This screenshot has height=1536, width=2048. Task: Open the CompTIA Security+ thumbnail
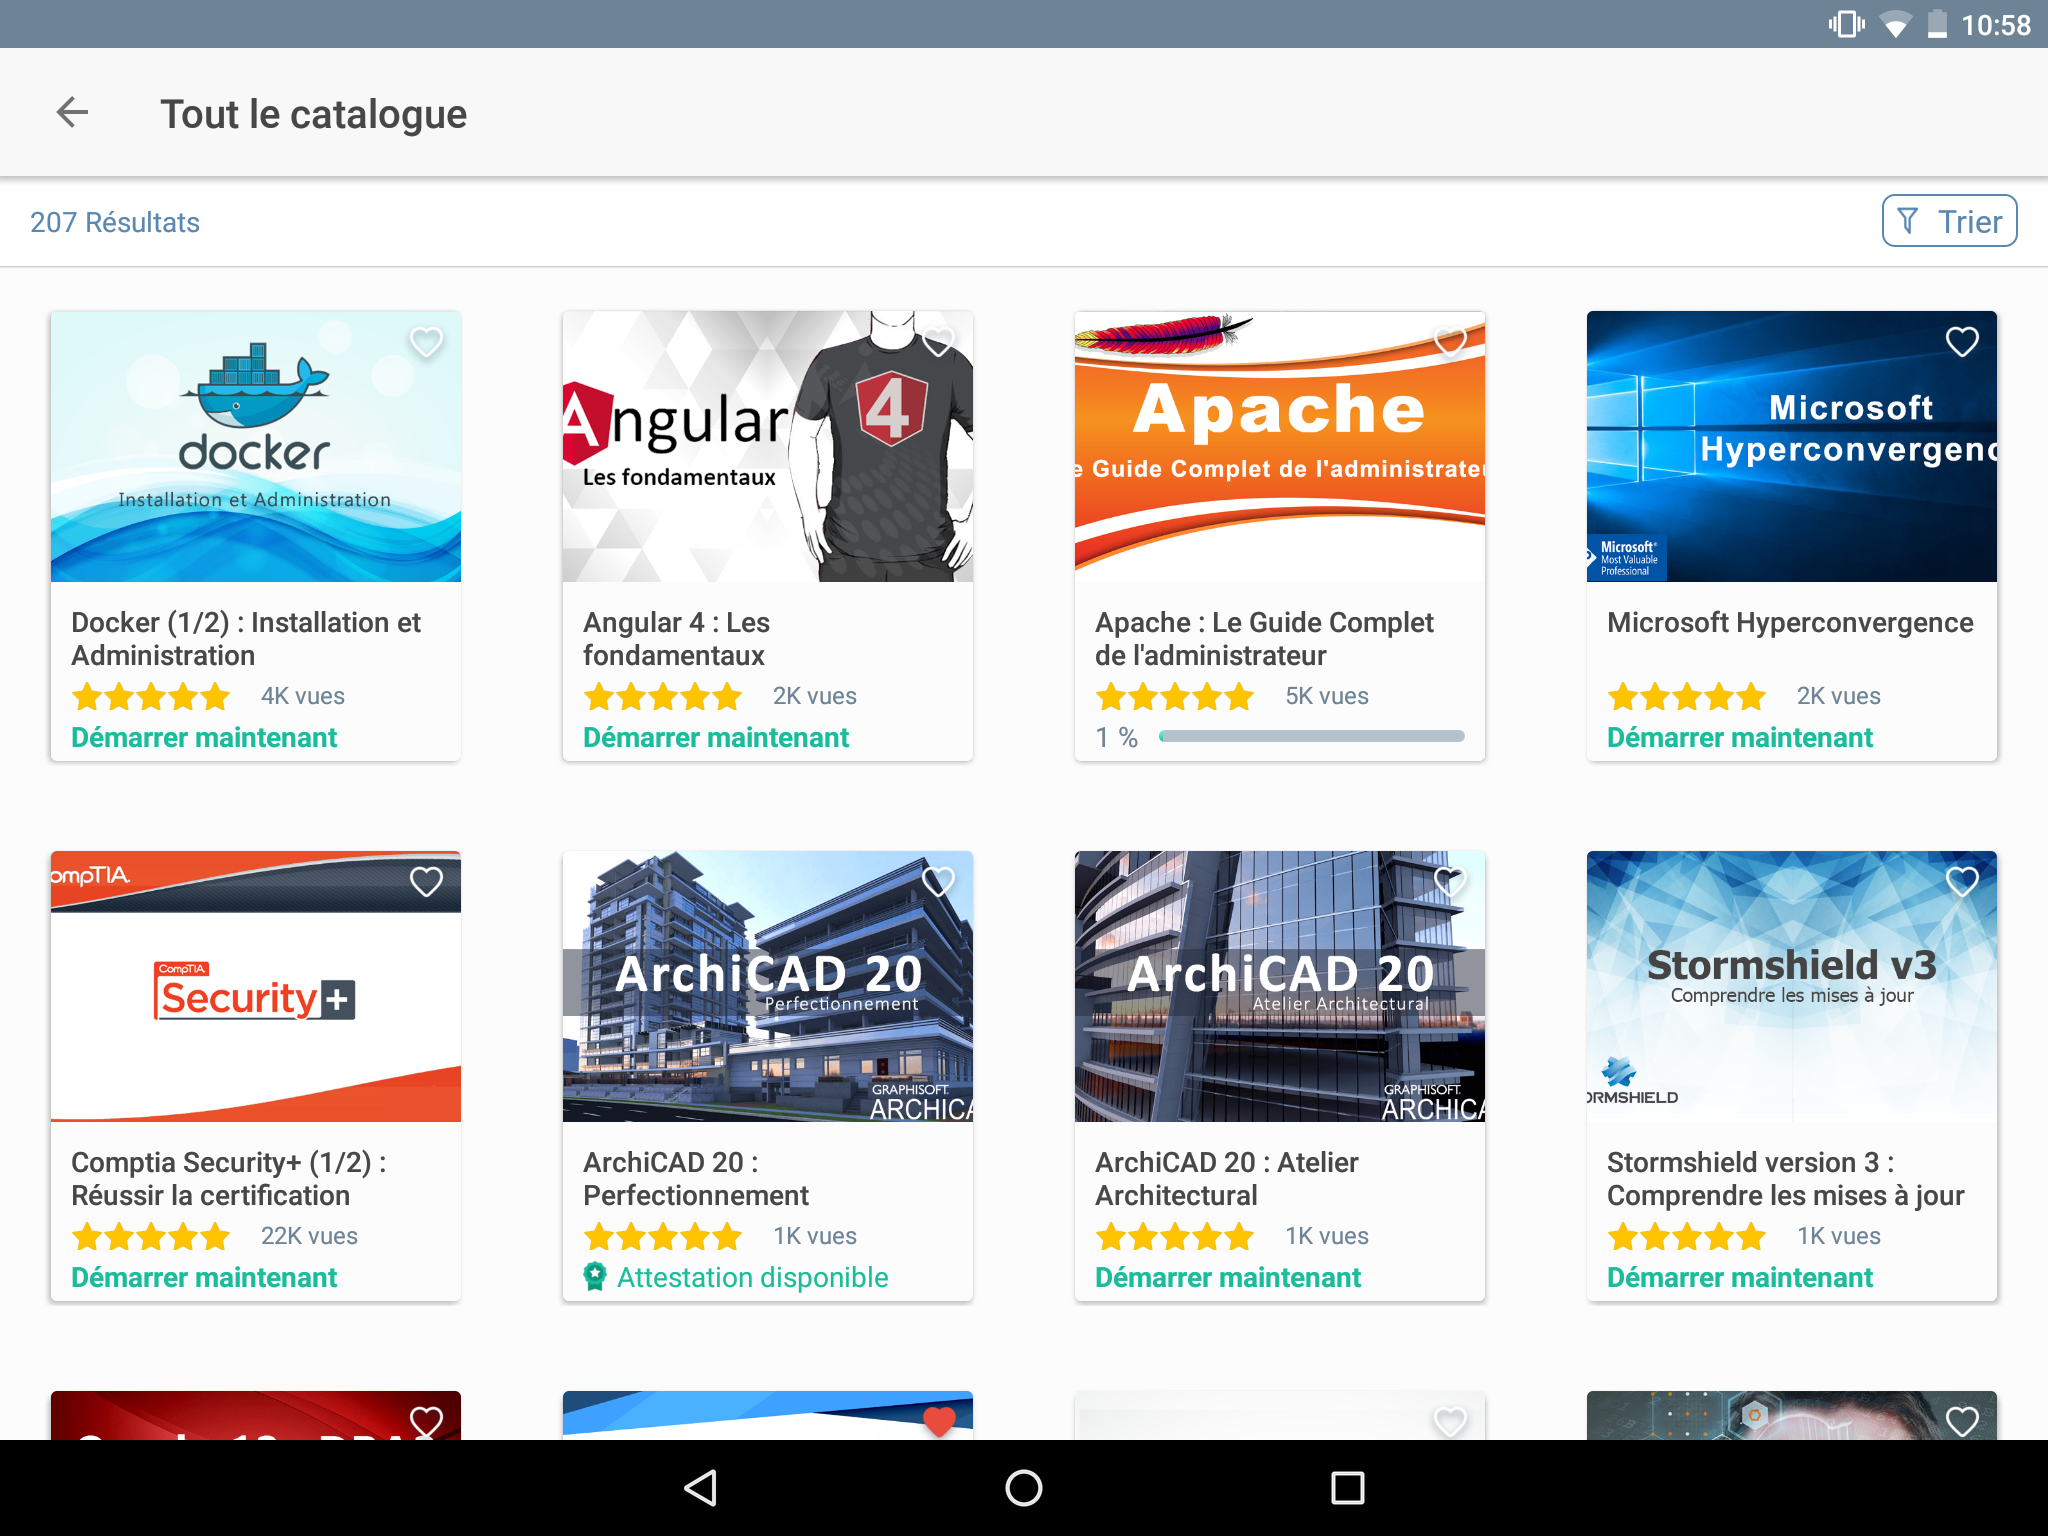pyautogui.click(x=256, y=987)
